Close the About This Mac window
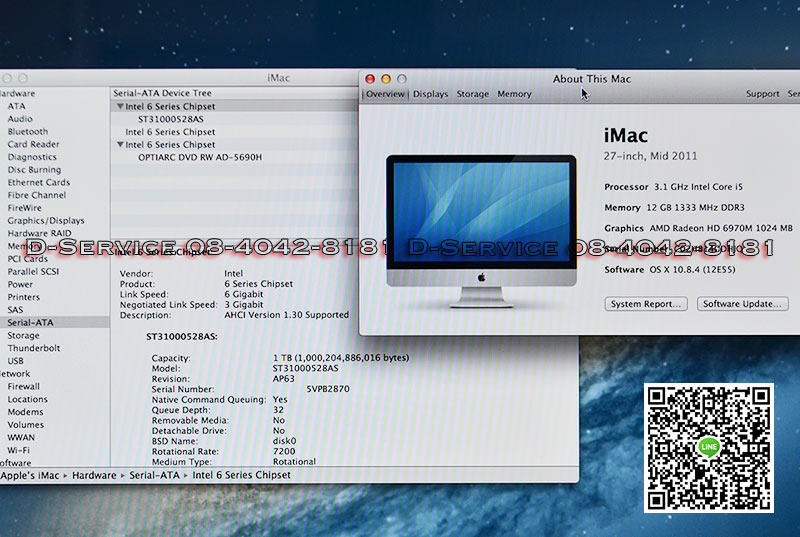 pyautogui.click(x=370, y=79)
